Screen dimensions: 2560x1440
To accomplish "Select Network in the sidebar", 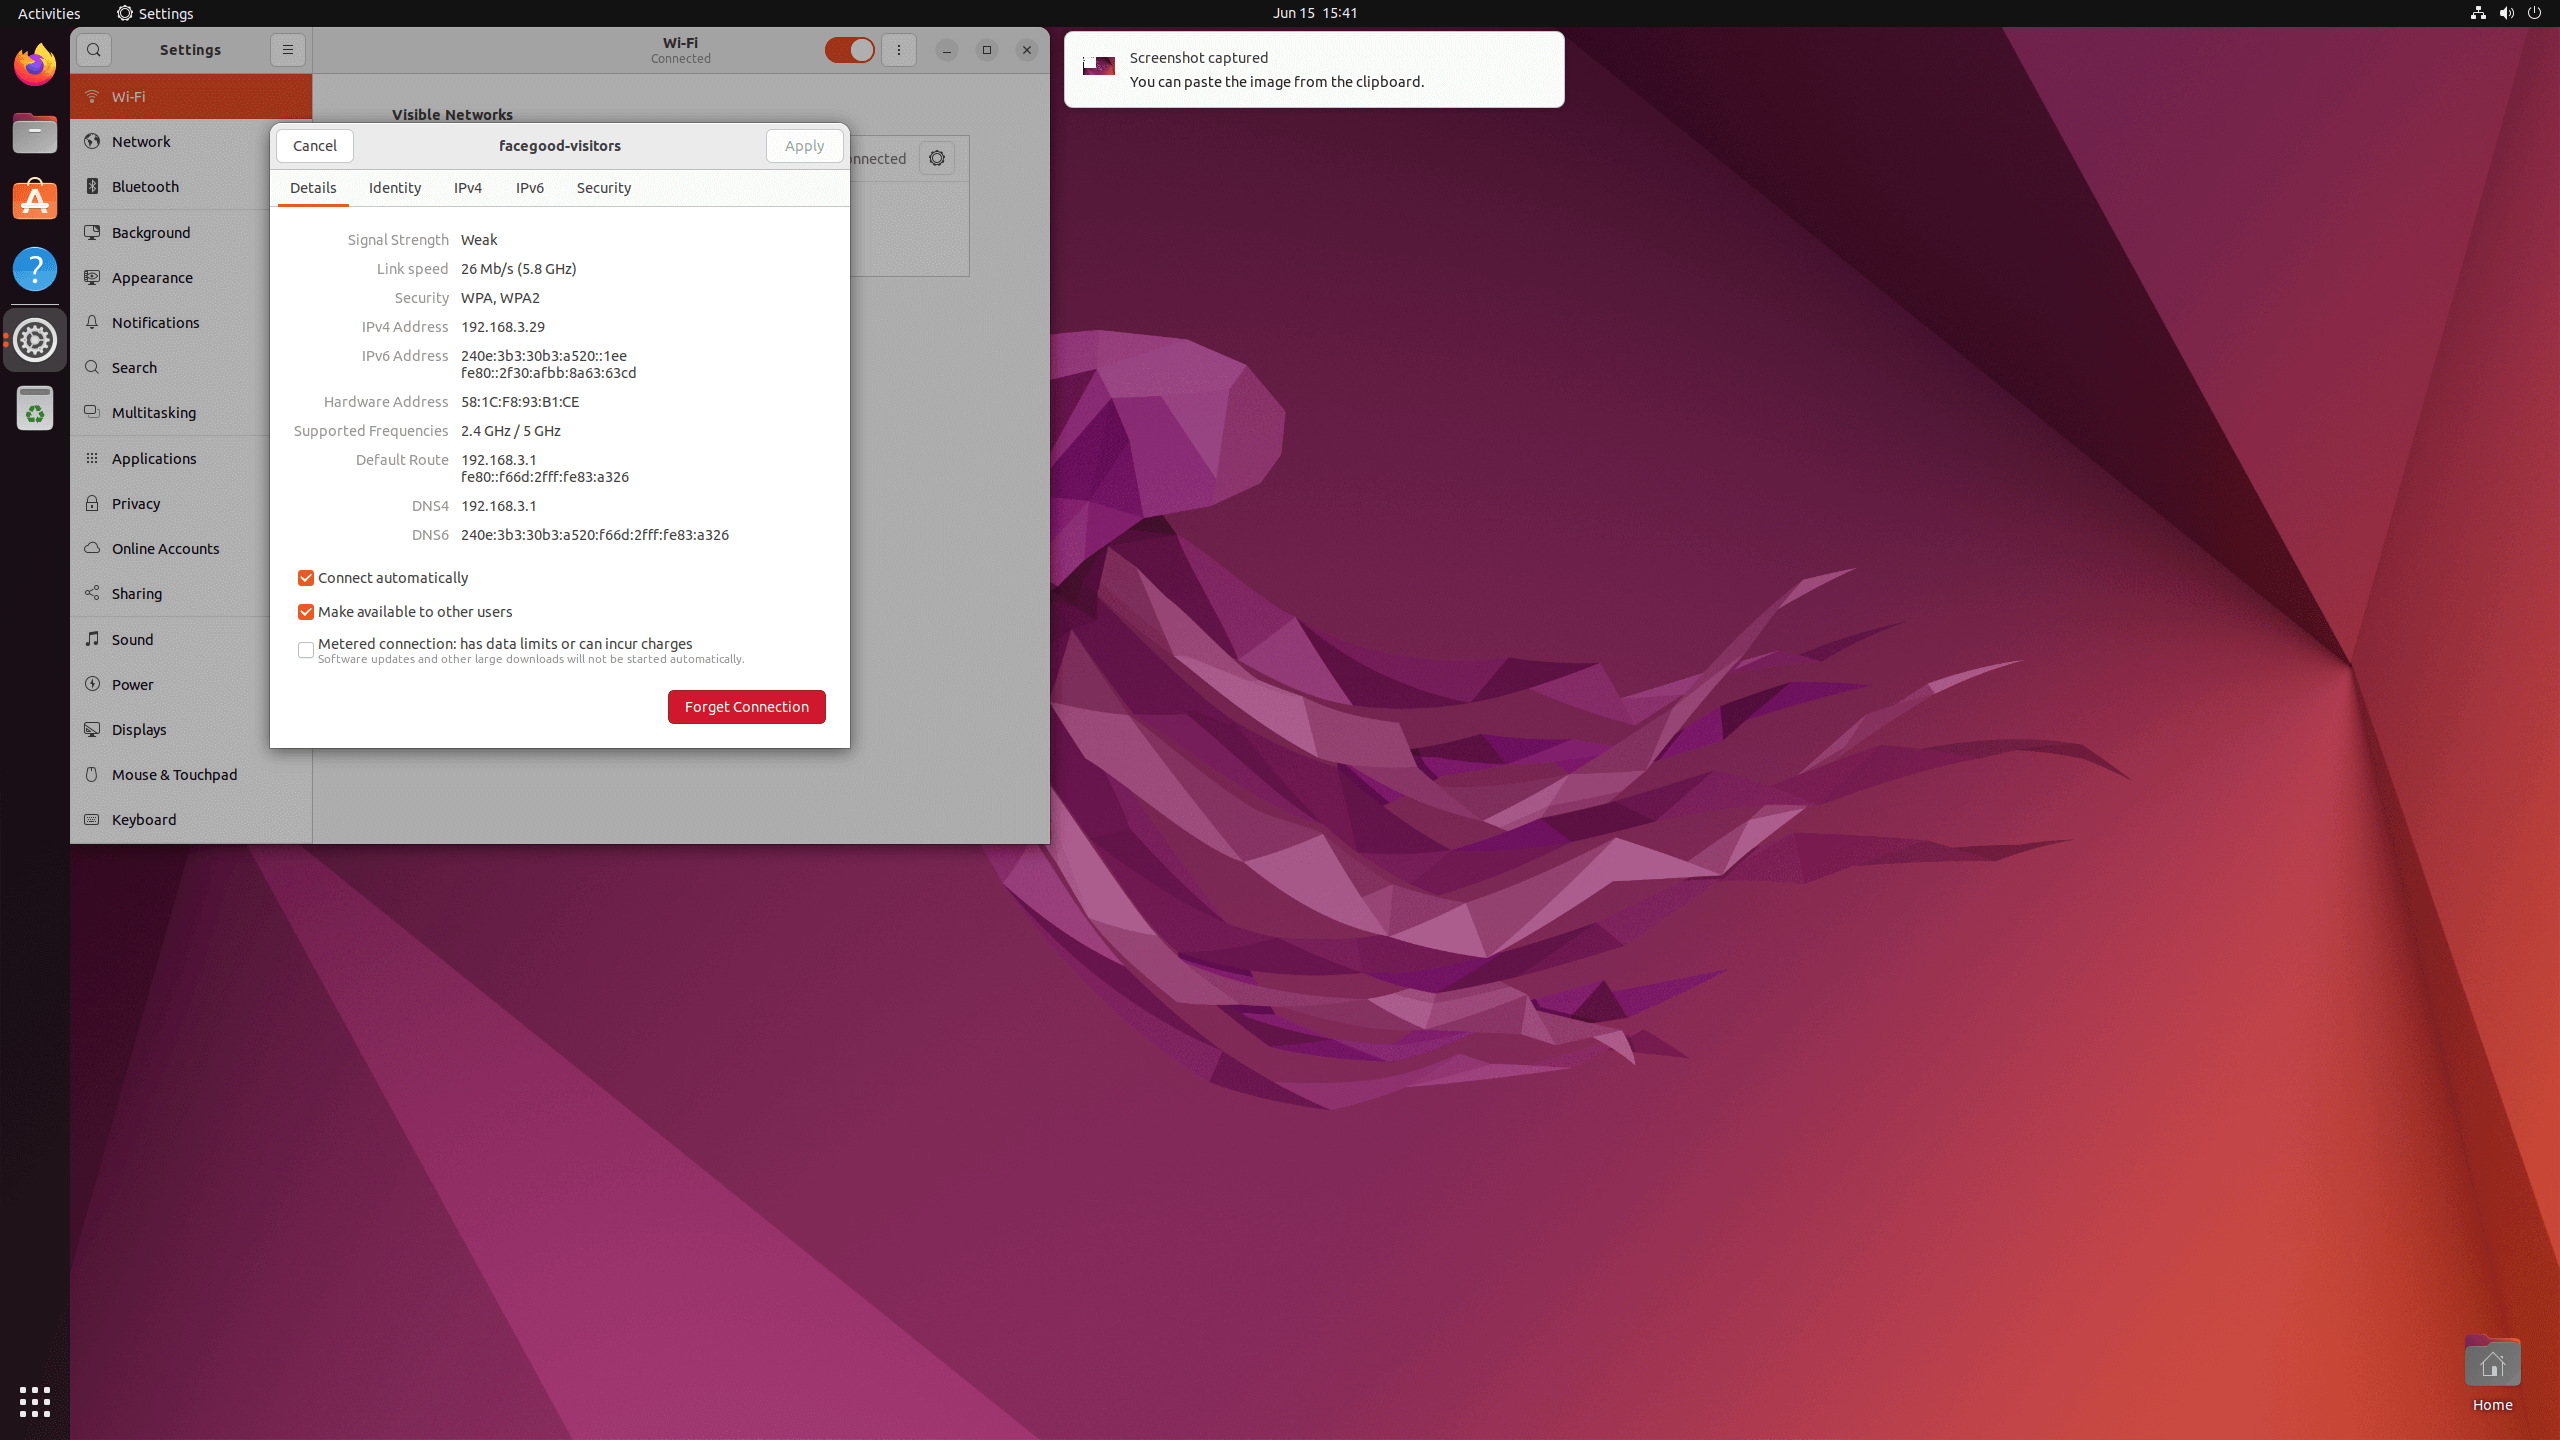I will coord(170,141).
